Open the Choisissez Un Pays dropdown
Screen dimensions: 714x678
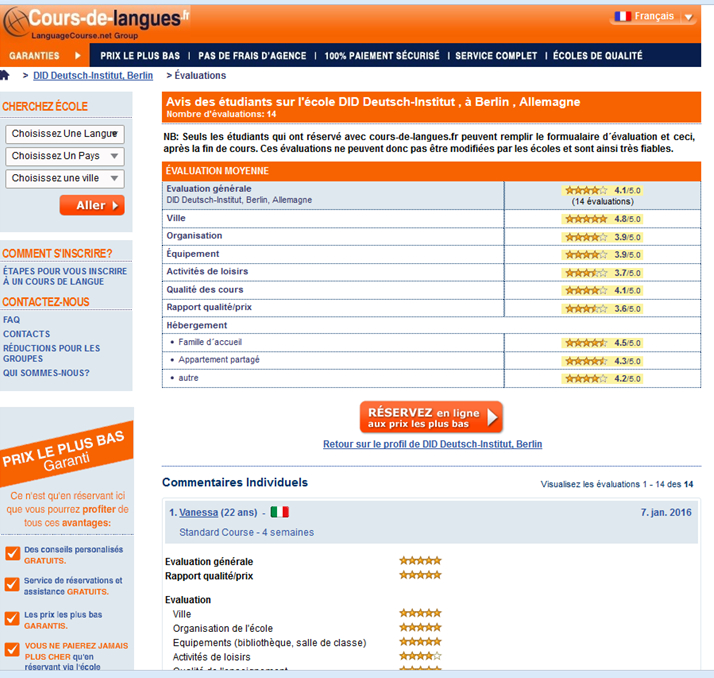tap(65, 156)
